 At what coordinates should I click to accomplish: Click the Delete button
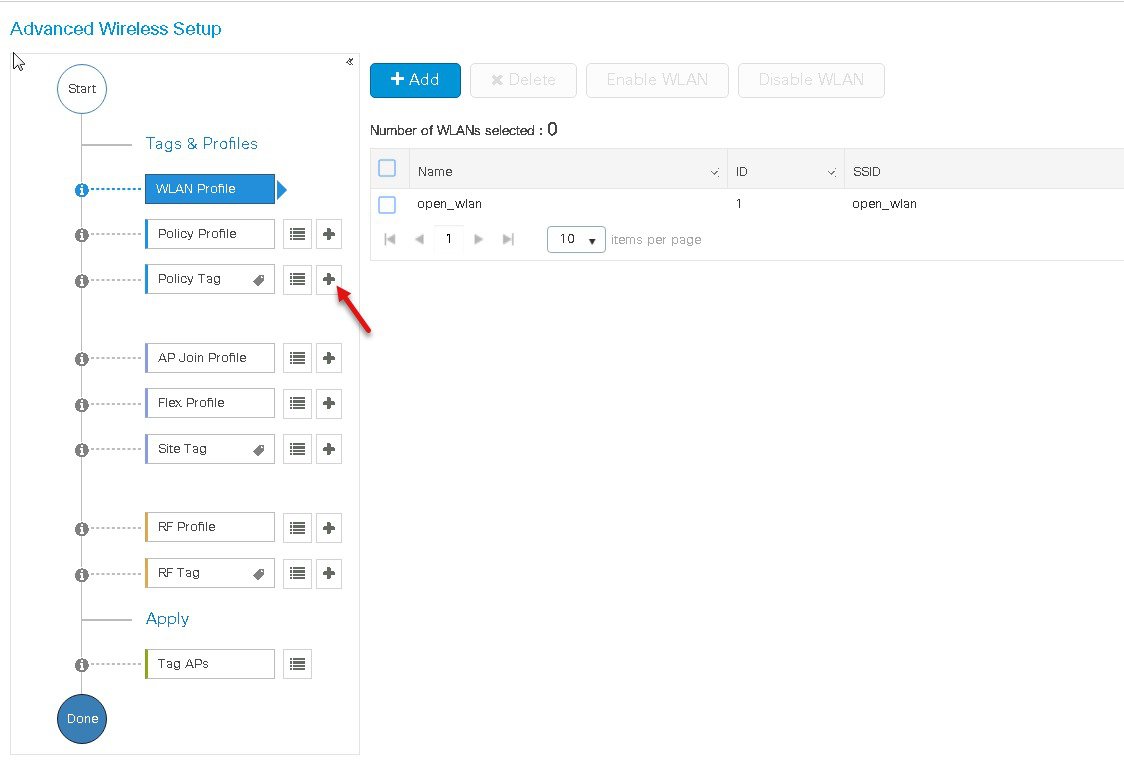[523, 80]
